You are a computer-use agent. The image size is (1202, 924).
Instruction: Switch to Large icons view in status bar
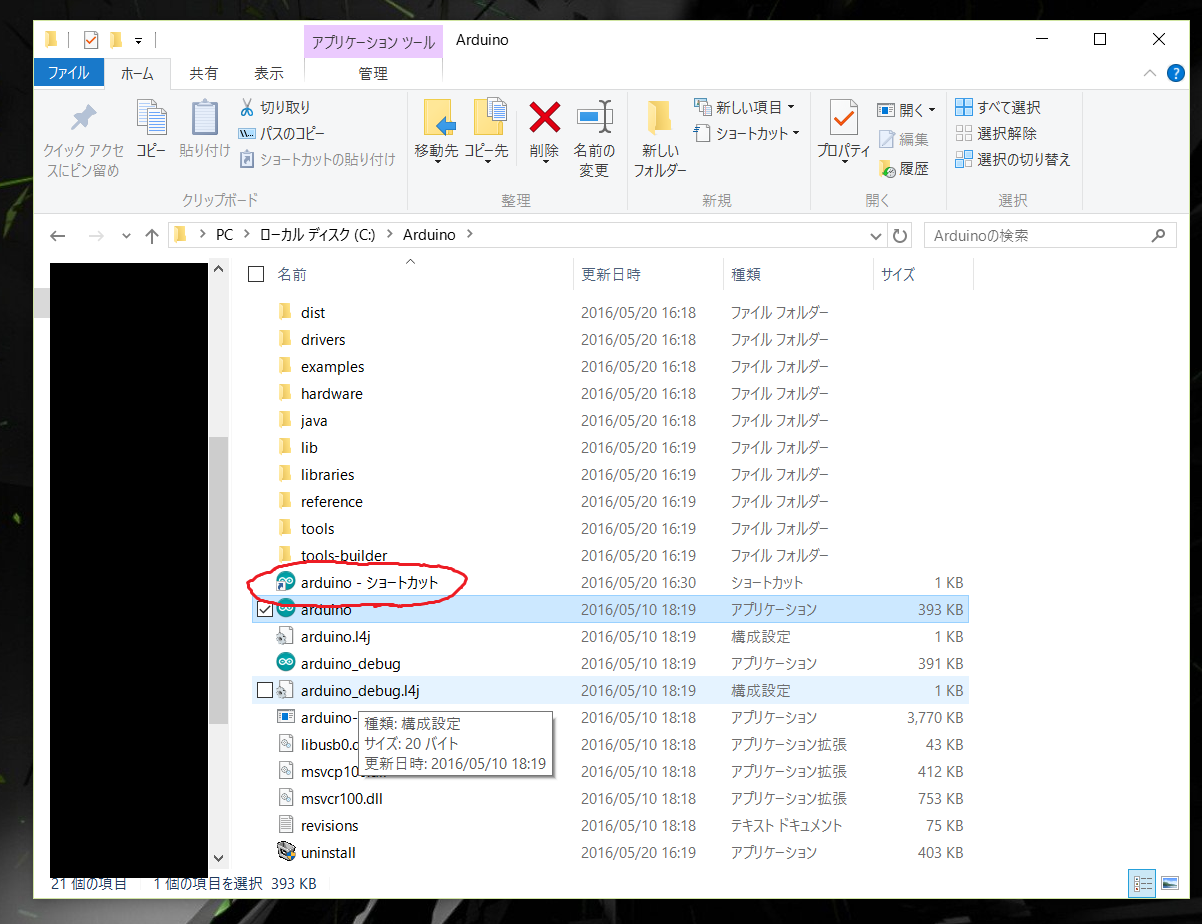pyautogui.click(x=1169, y=883)
